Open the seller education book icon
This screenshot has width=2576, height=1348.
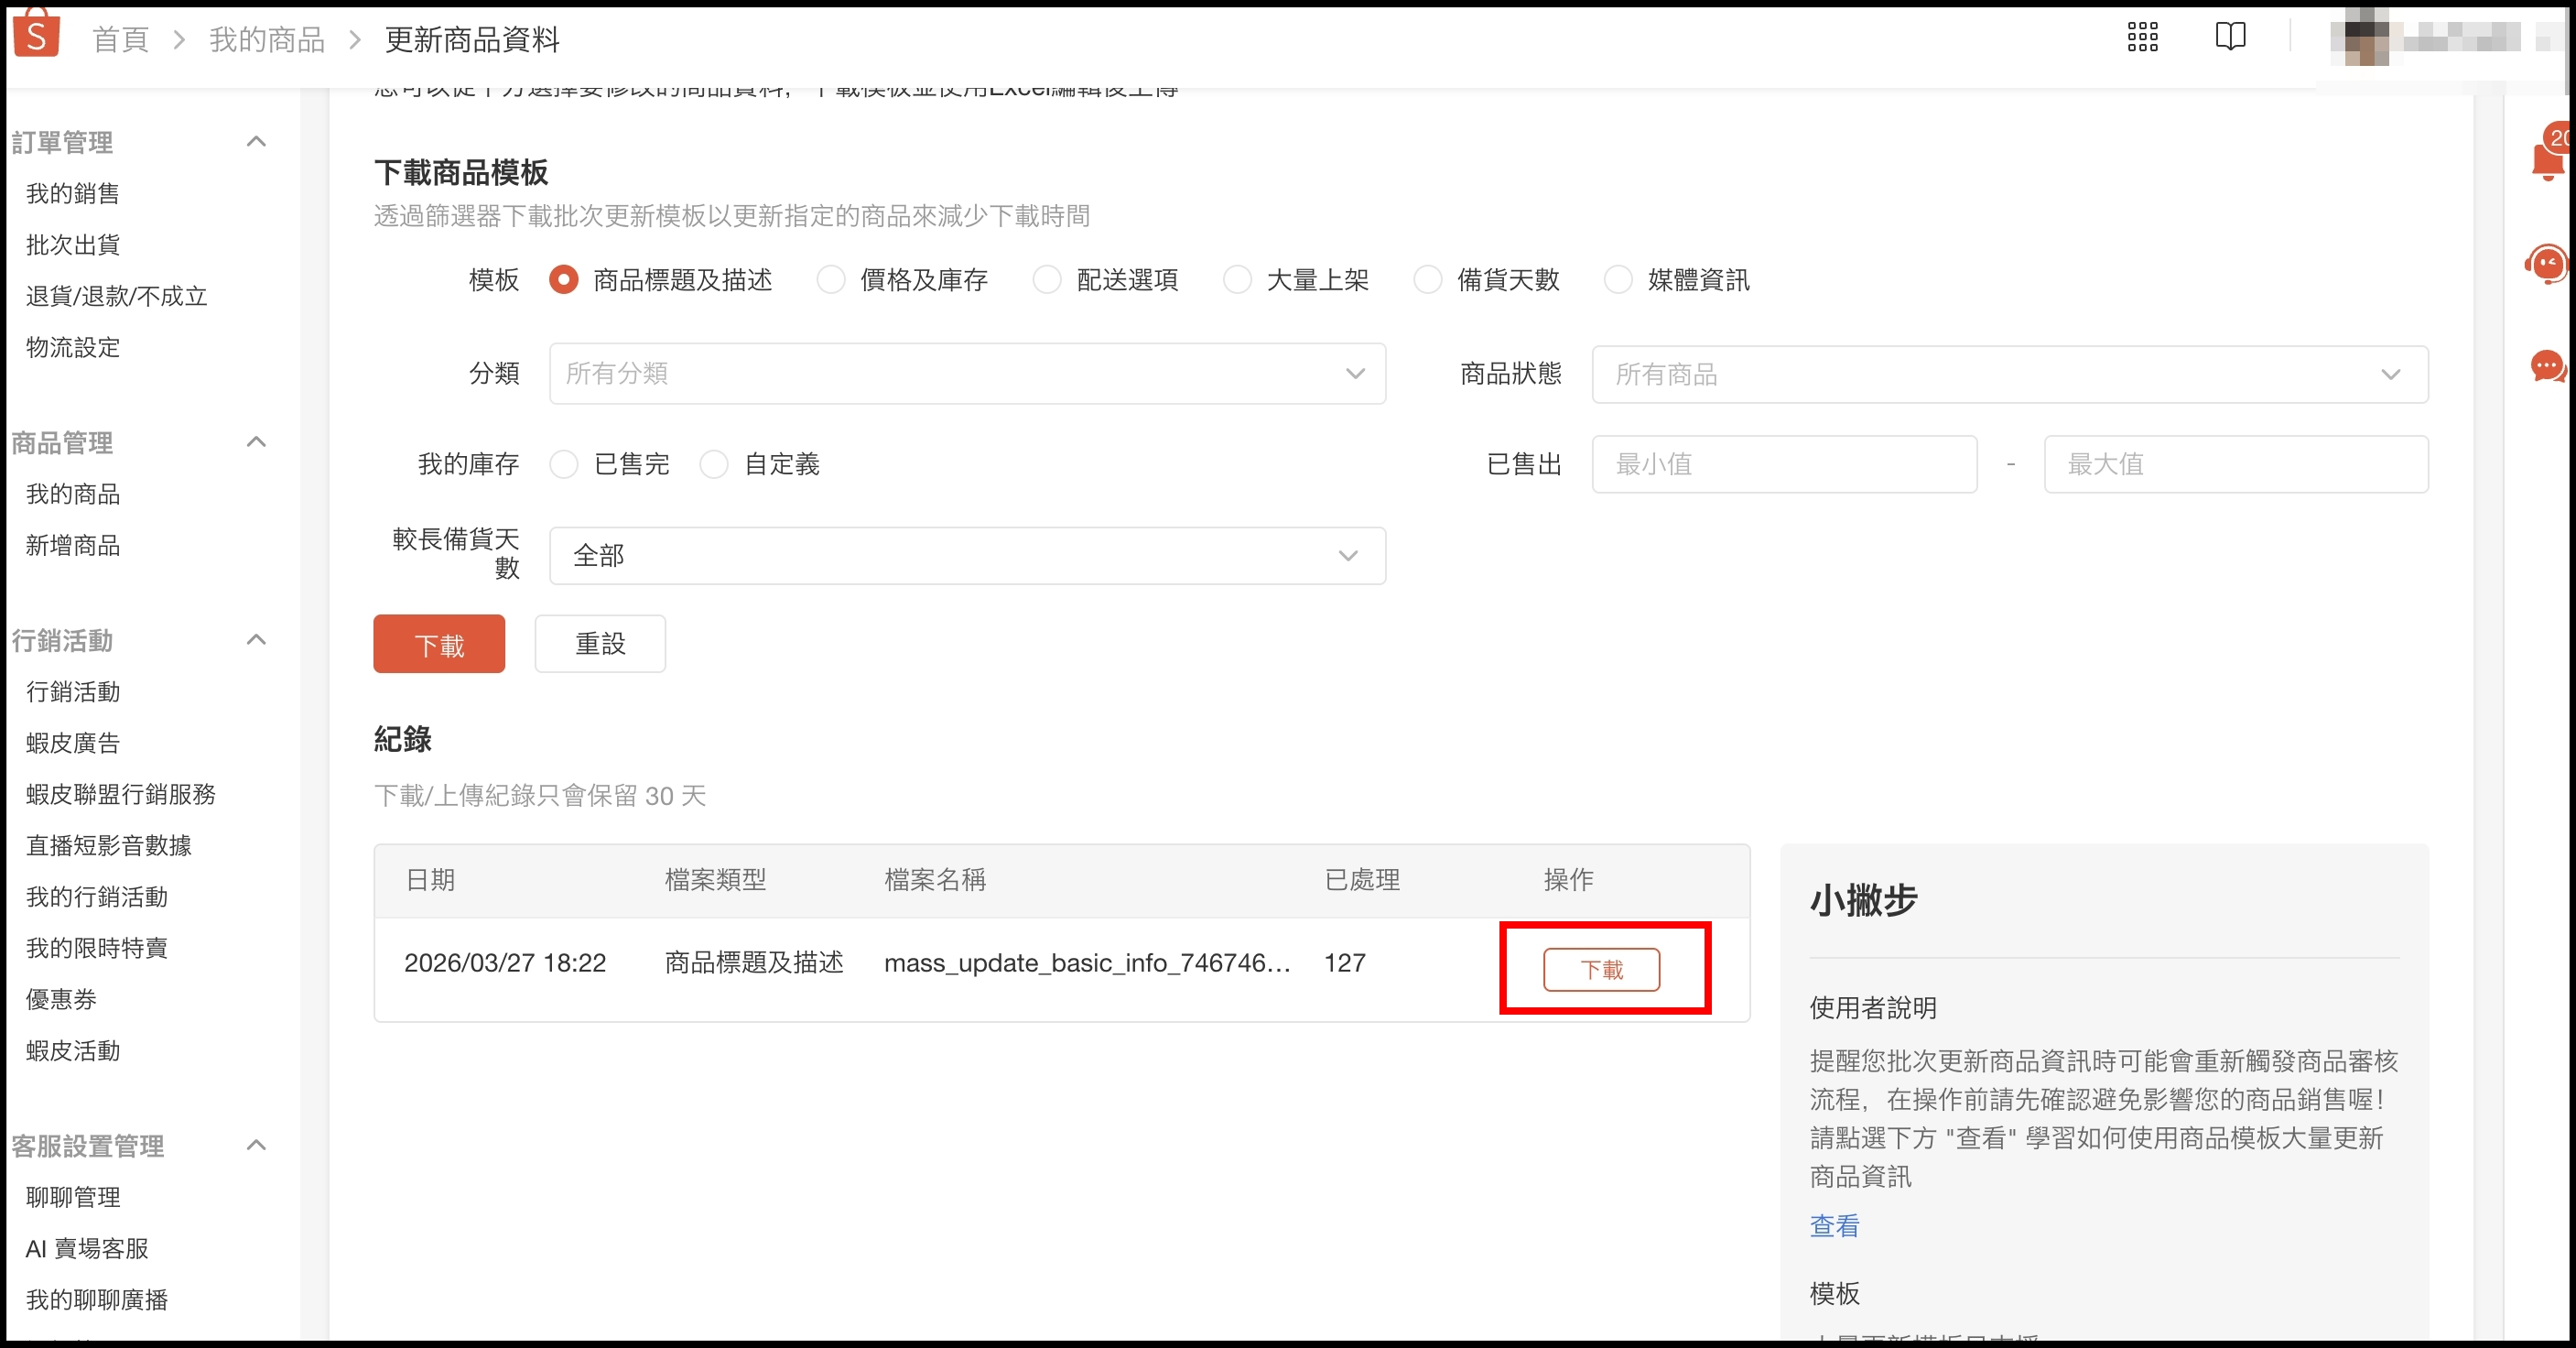point(2230,37)
